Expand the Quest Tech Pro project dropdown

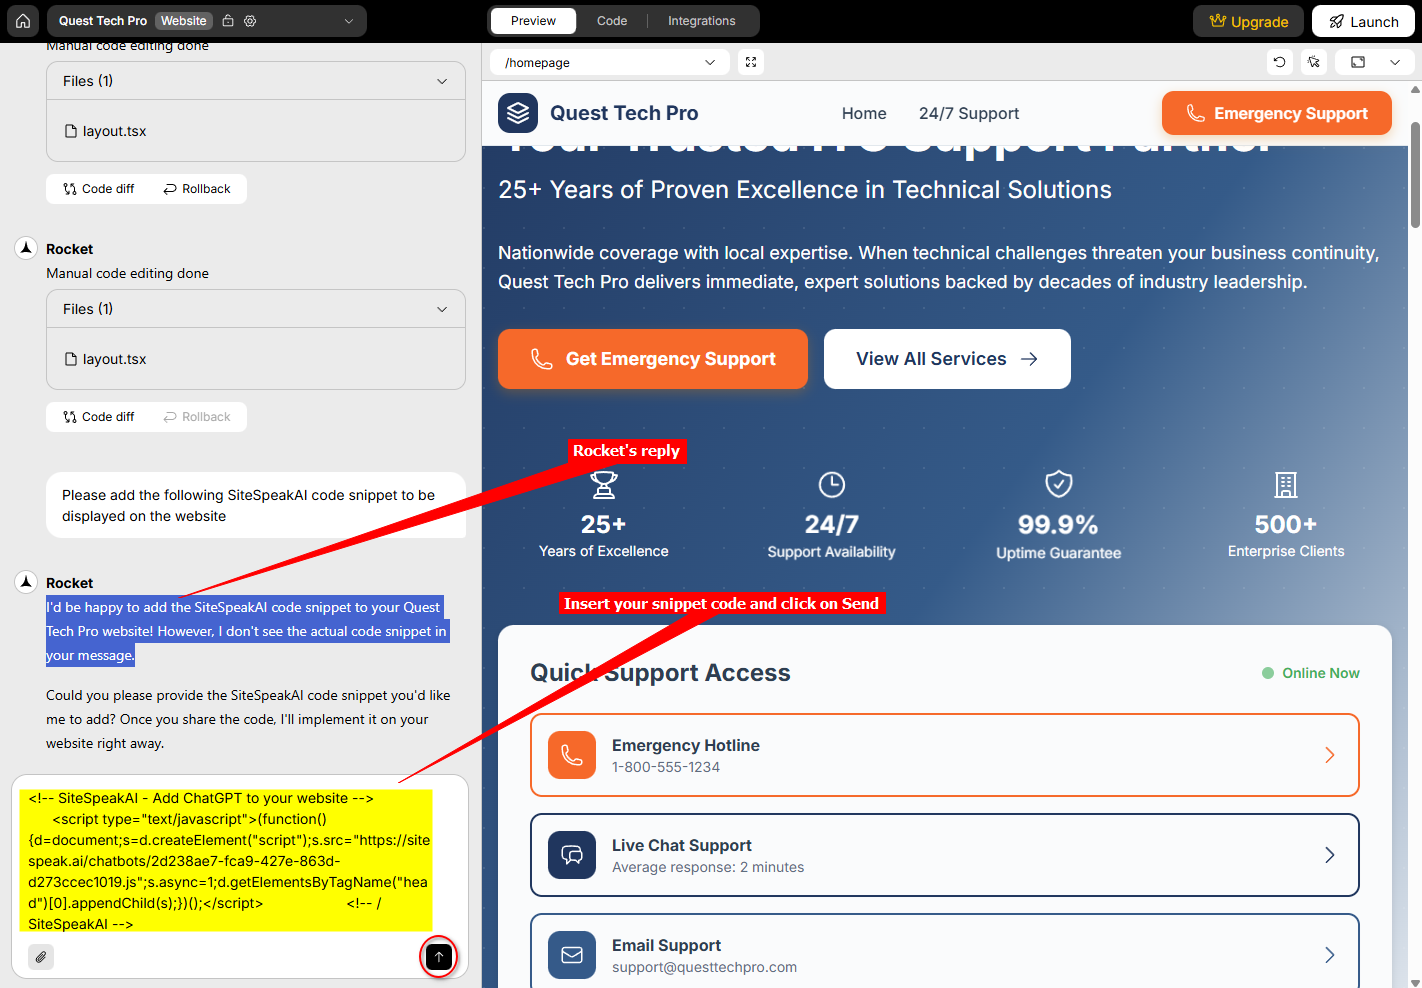click(349, 21)
